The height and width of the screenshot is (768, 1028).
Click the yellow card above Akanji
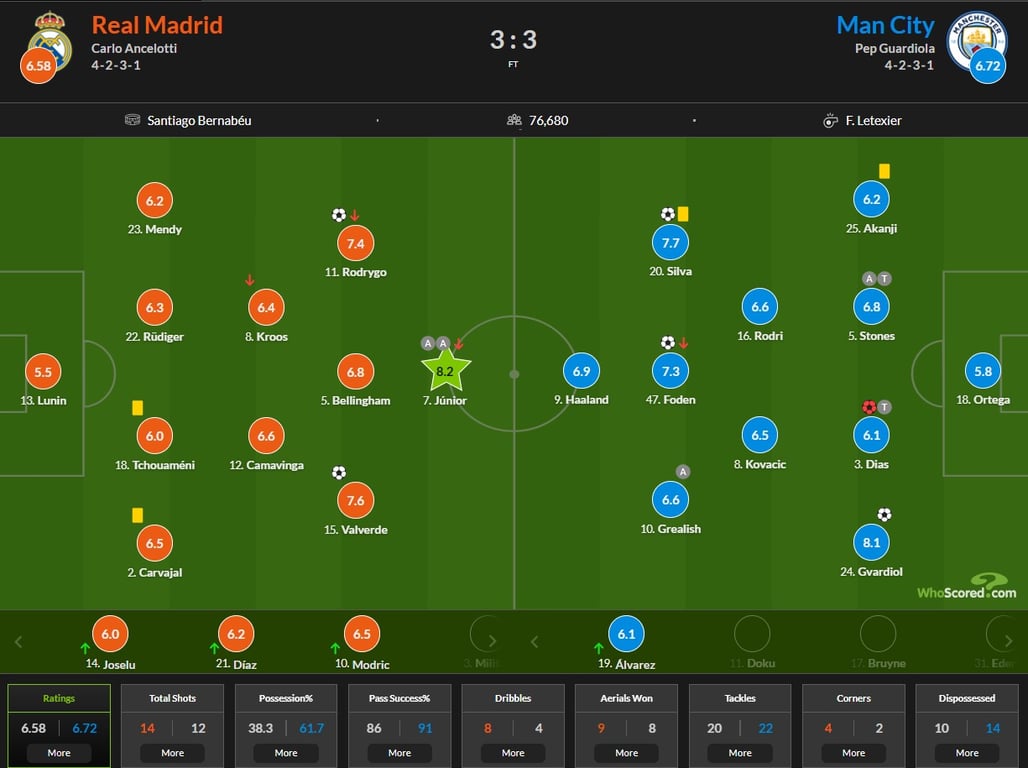(884, 171)
